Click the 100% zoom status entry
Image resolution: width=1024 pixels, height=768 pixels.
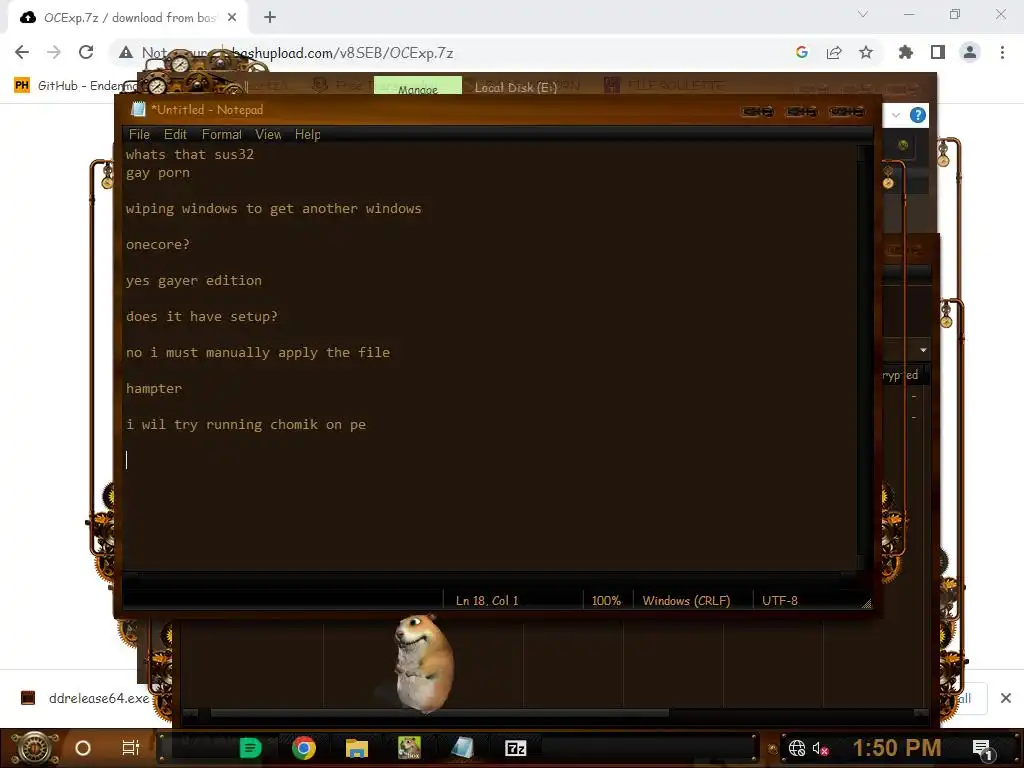607,601
